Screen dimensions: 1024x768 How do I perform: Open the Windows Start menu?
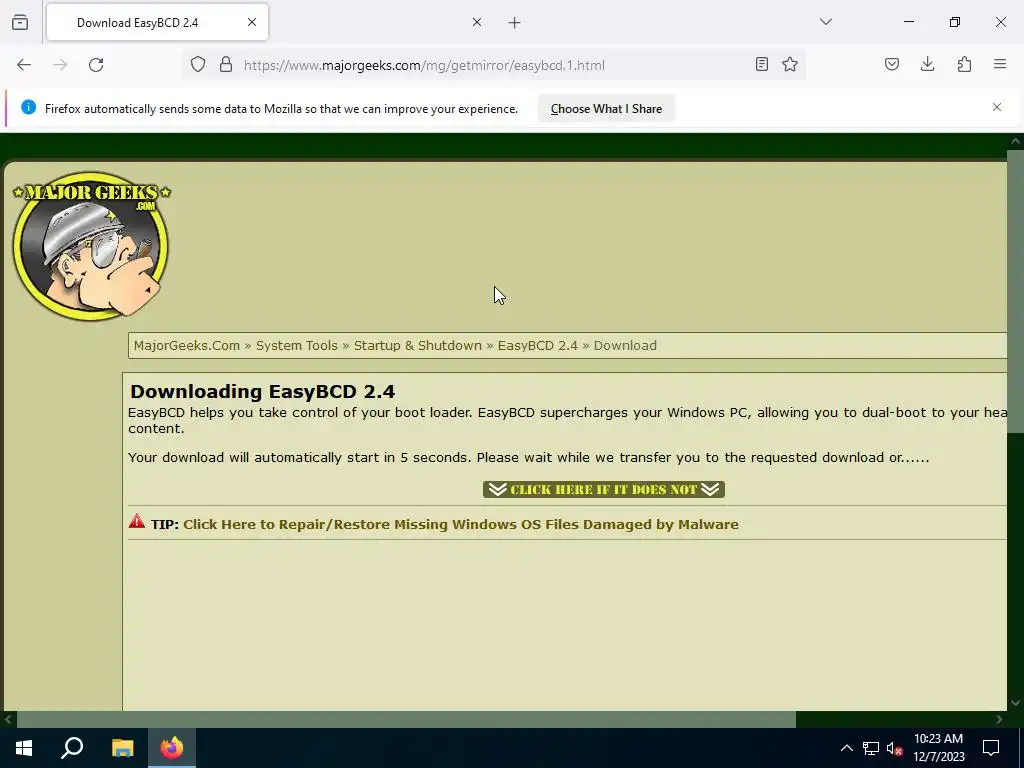(24, 748)
